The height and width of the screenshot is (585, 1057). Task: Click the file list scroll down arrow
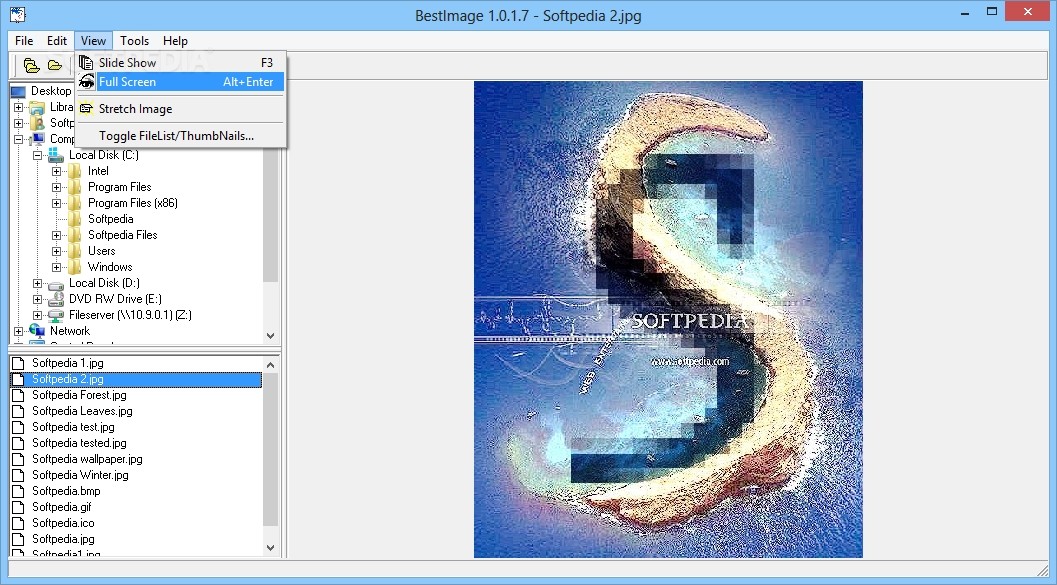click(270, 548)
